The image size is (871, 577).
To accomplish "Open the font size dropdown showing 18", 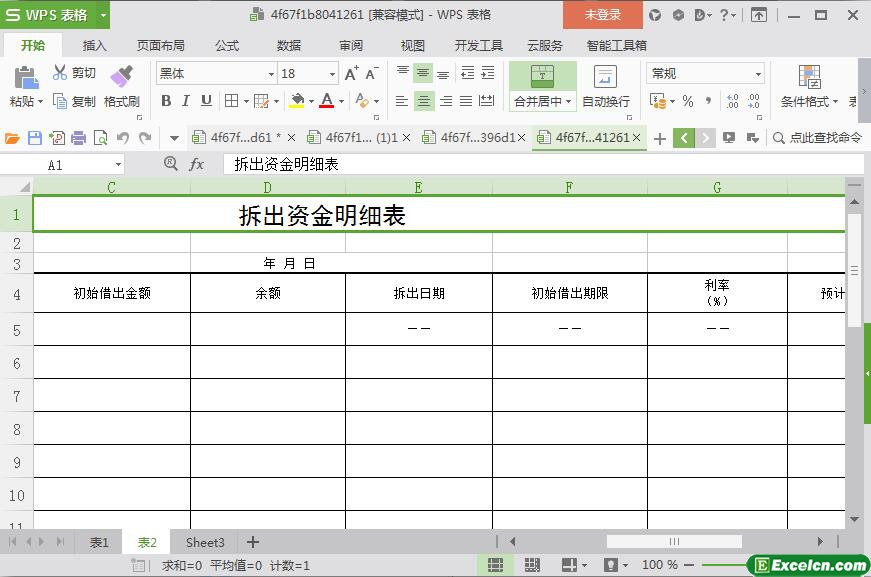I will pyautogui.click(x=333, y=74).
